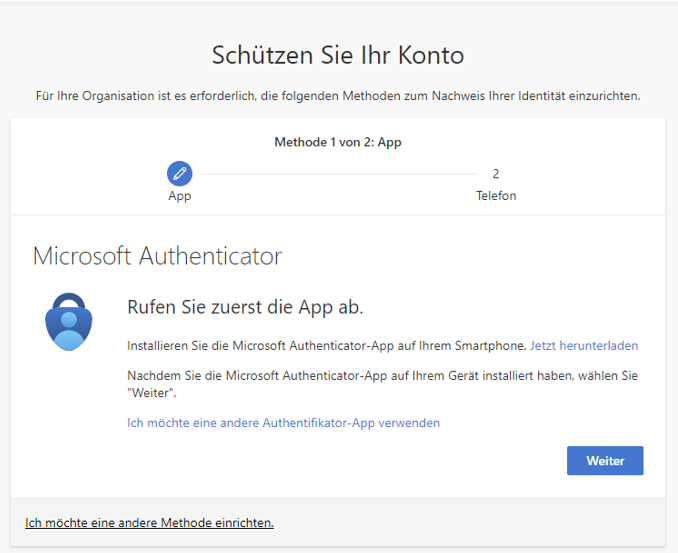
Task: Click the blue pencil step icon
Action: coord(180,174)
